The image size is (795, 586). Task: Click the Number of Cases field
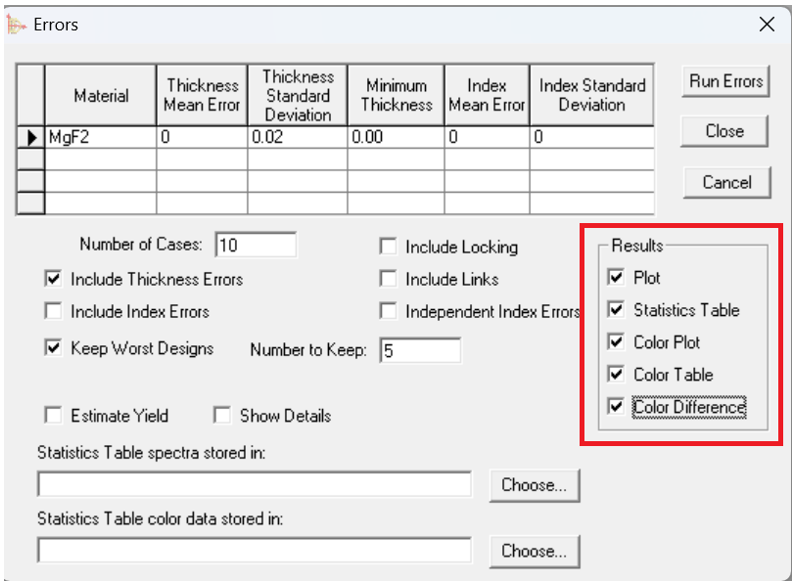coord(255,245)
